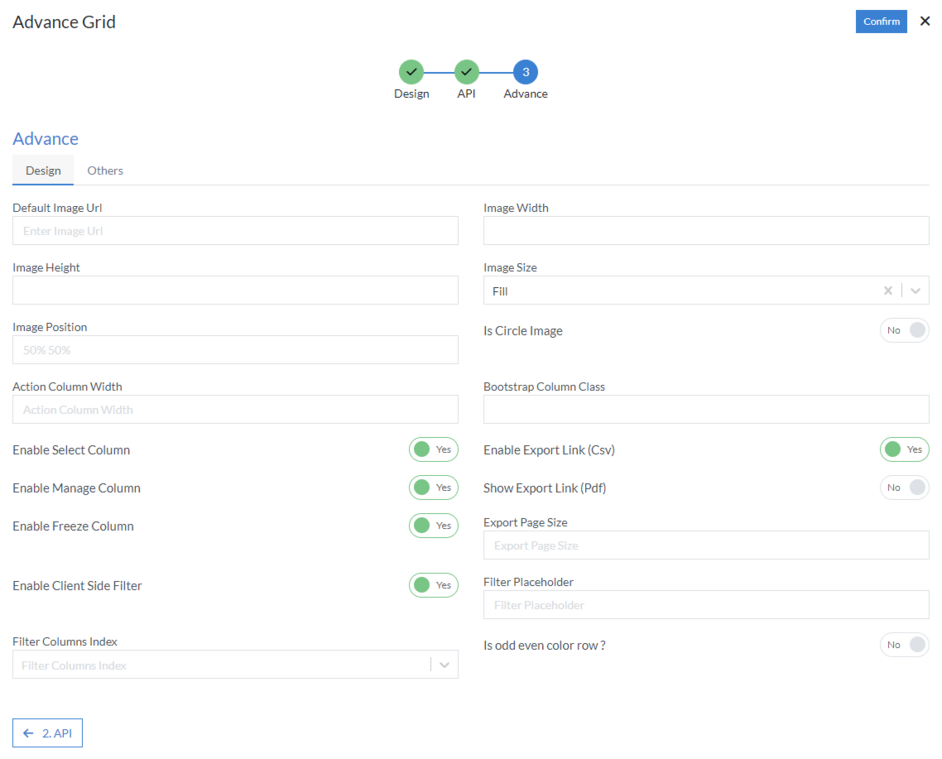Viewport: 942px width, 759px height.
Task: Switch off Enable Freeze Column
Action: pos(433,526)
